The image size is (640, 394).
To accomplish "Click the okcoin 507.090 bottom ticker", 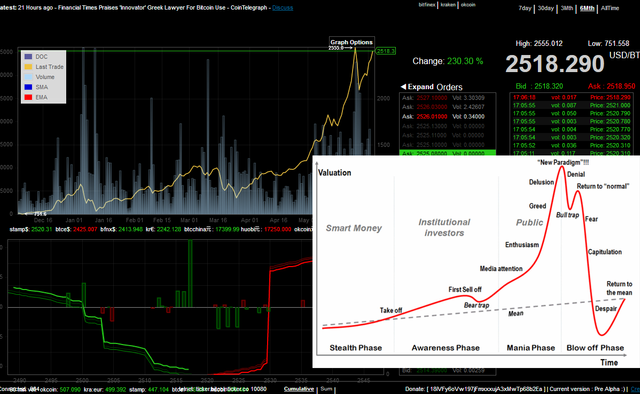I will pos(60,390).
